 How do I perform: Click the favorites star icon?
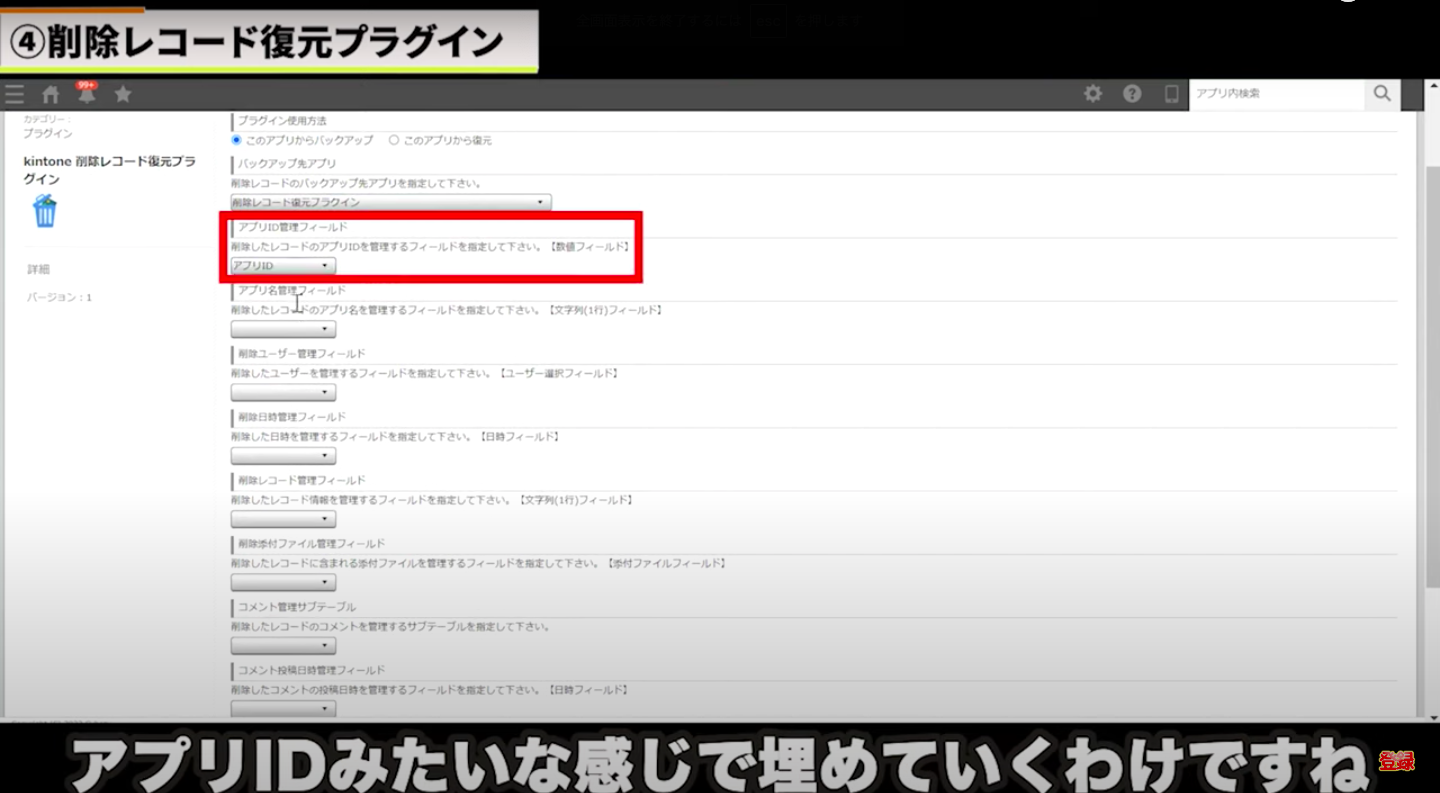[x=123, y=94]
